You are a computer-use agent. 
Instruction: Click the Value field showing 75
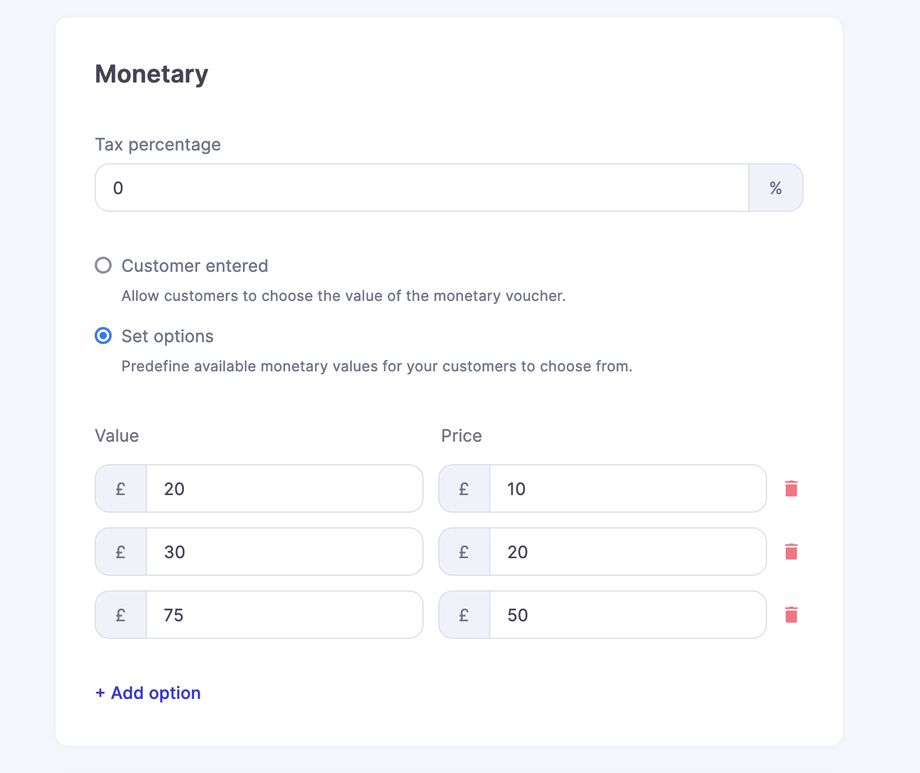pos(284,615)
